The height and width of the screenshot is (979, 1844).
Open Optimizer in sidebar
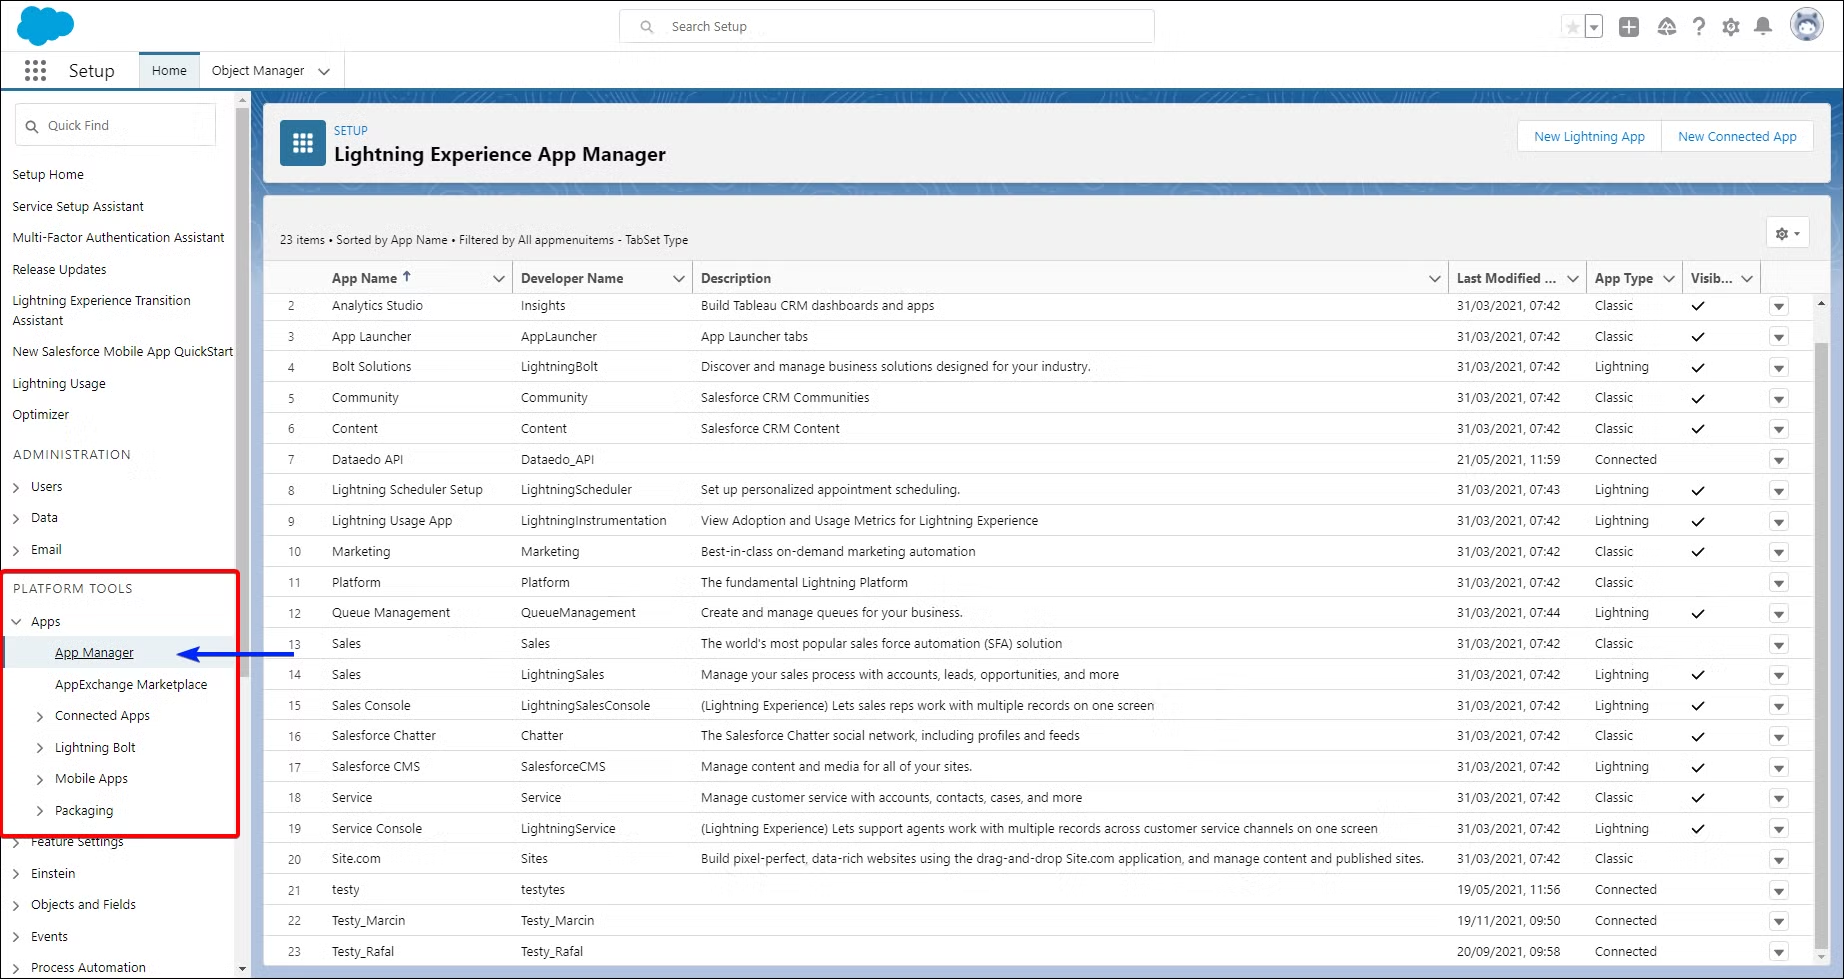pyautogui.click(x=41, y=415)
